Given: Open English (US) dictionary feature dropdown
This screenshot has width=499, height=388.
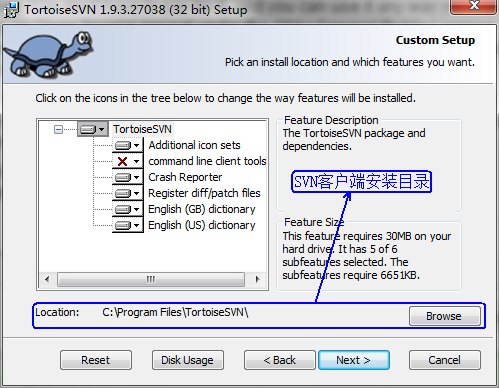Looking at the screenshot, I should [128, 225].
